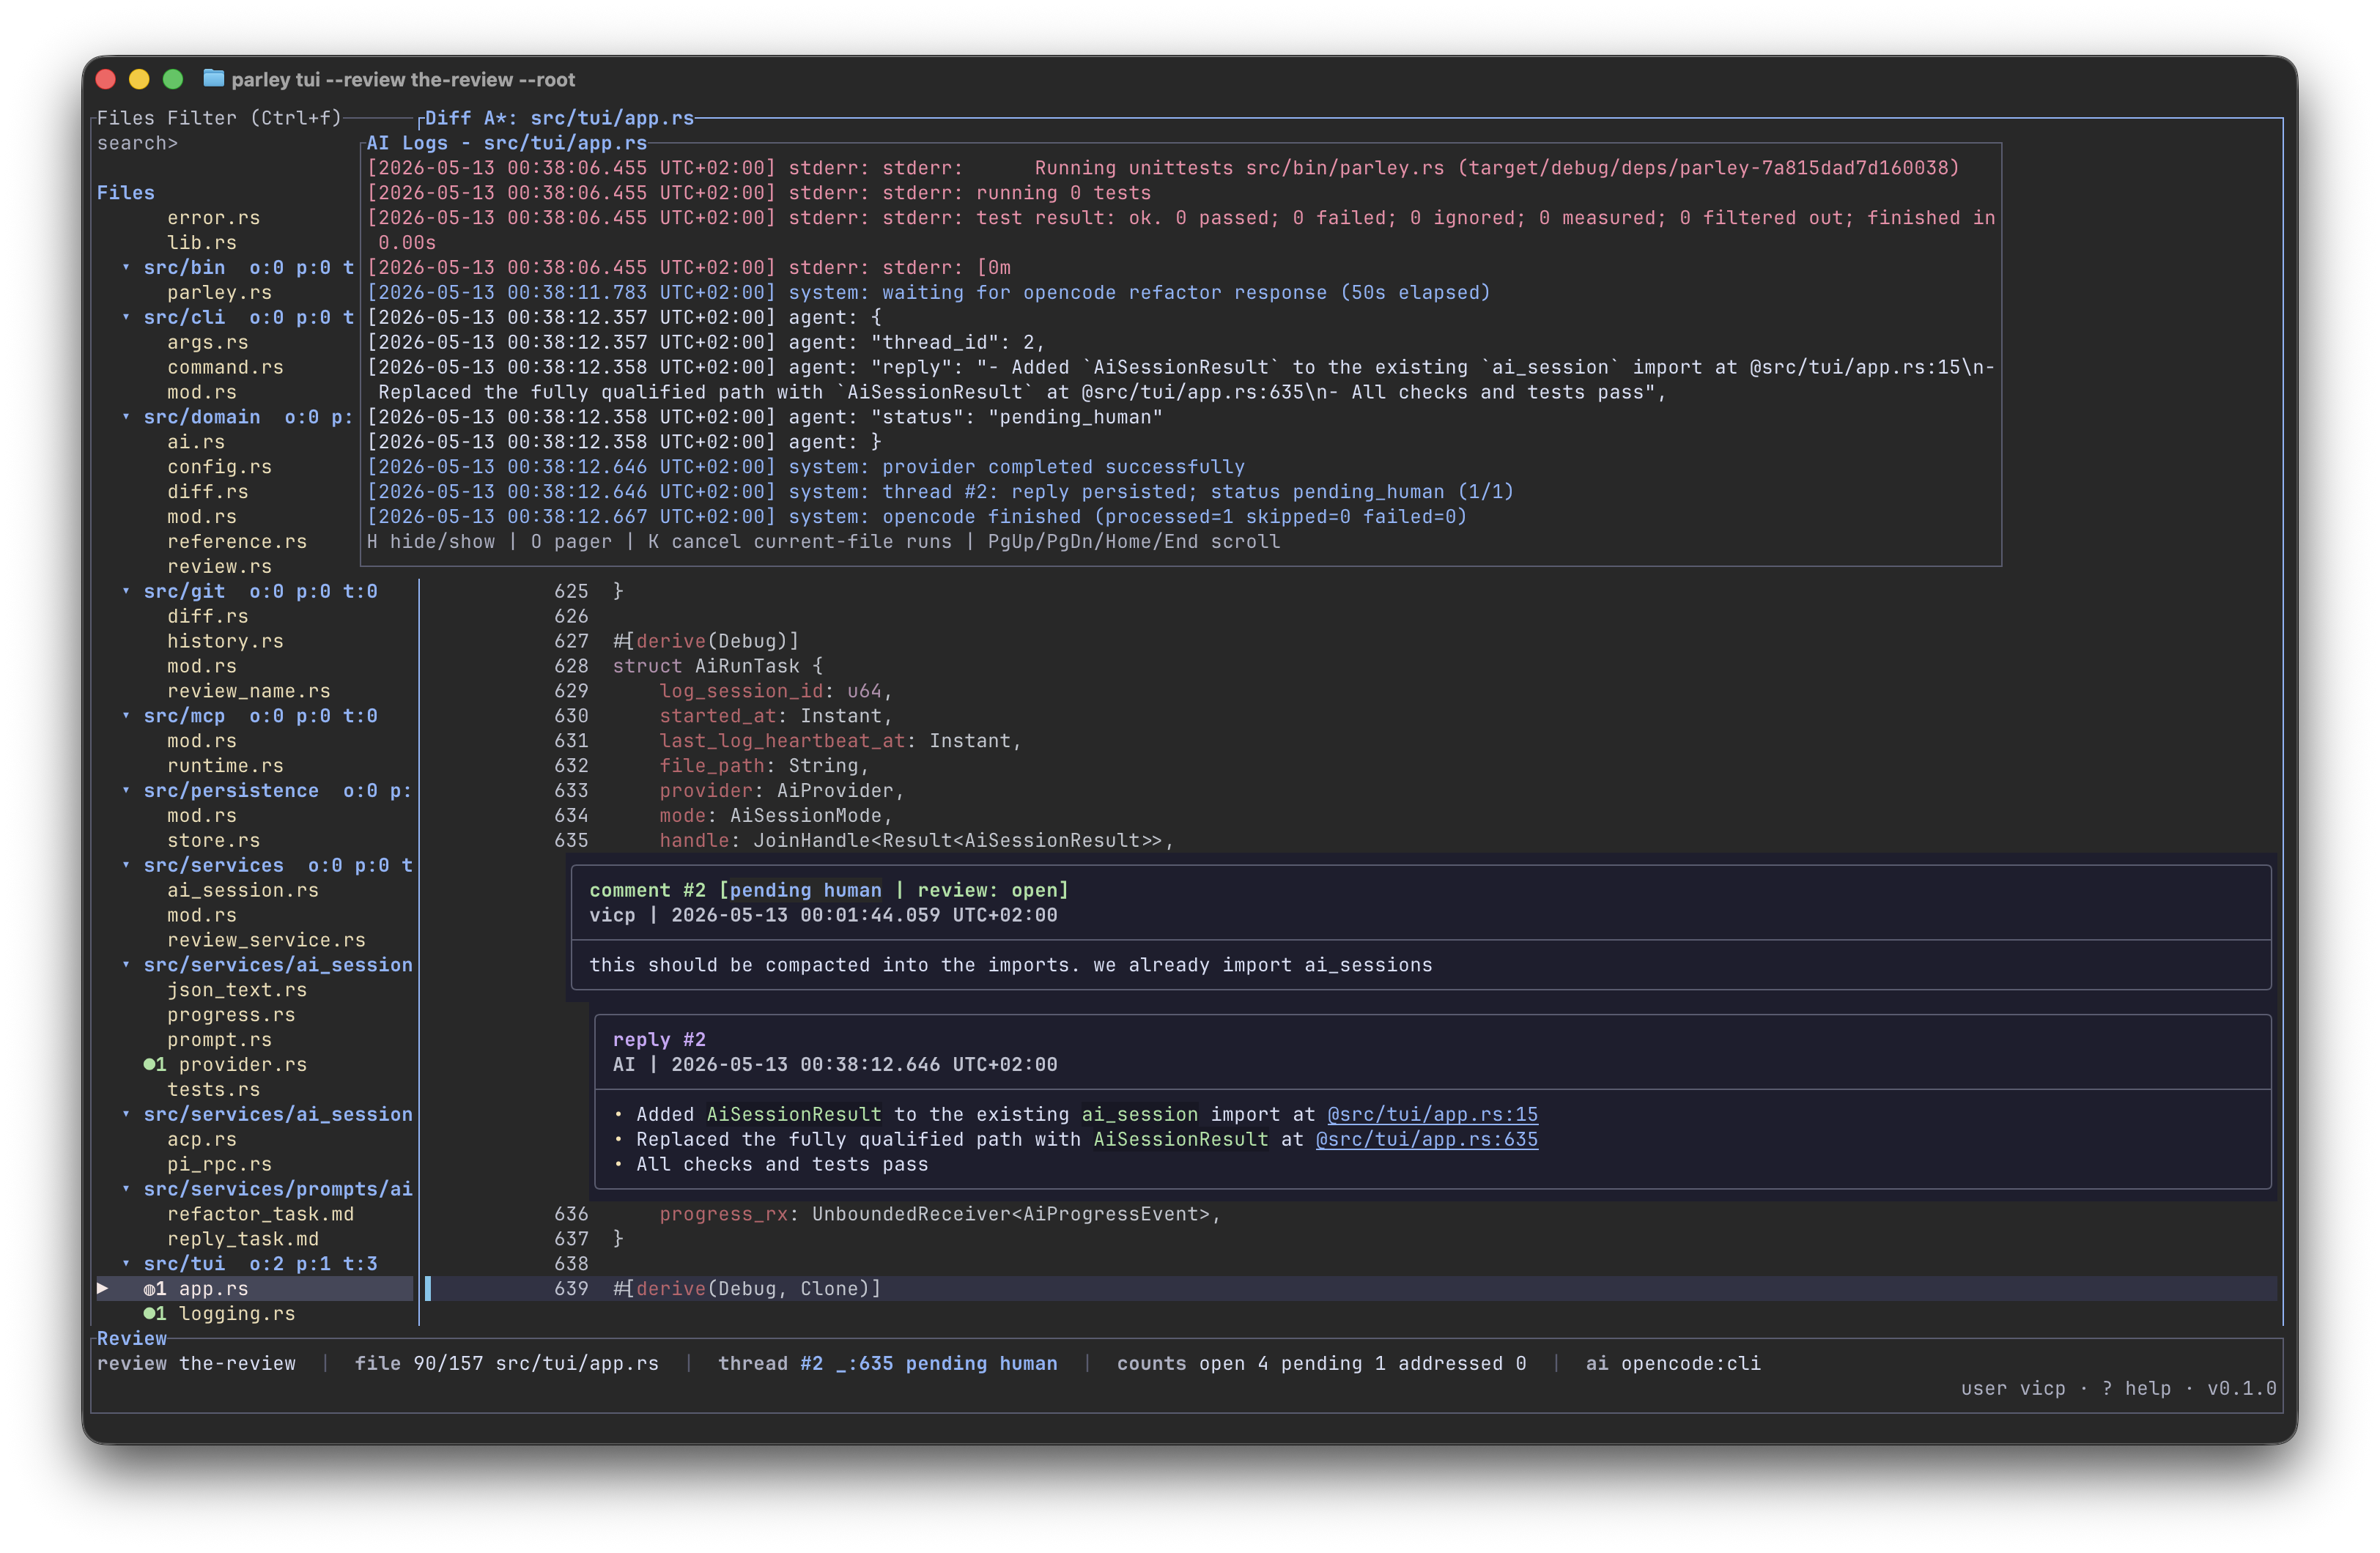Open reply_task.md in the file tree
2380x1553 pixels.
243,1238
